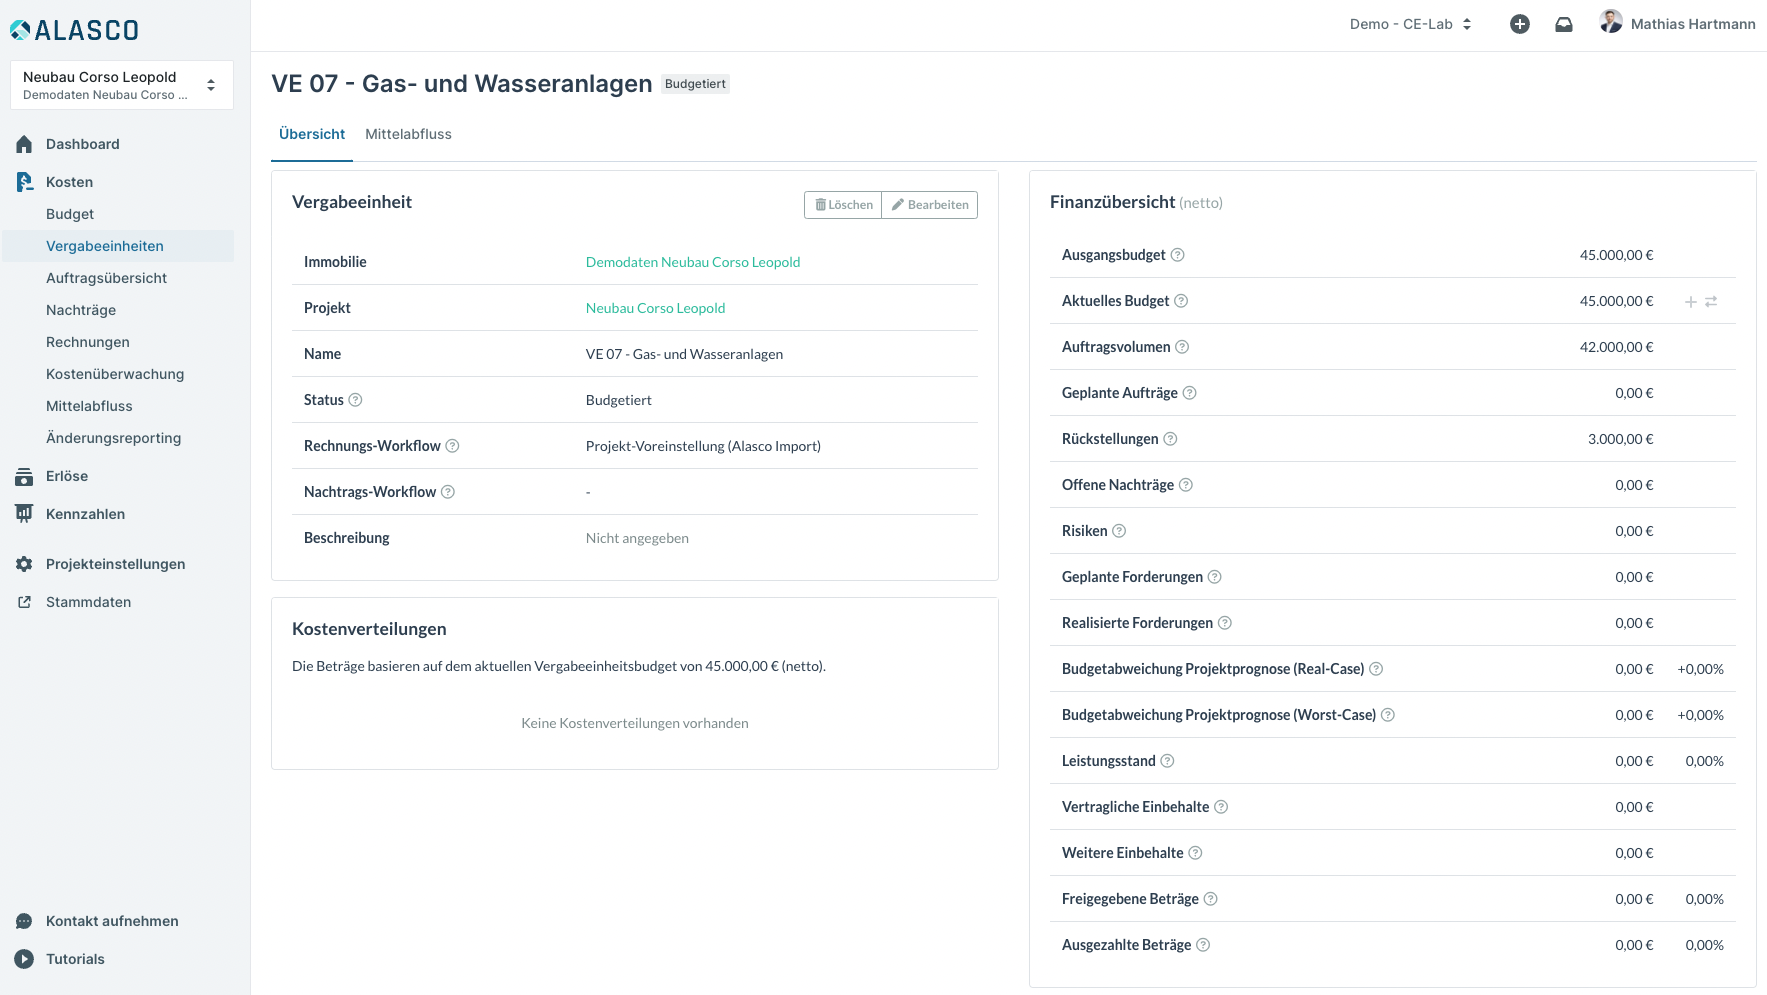Expand the Demo - CE-Lab account dropdown

1410,24
